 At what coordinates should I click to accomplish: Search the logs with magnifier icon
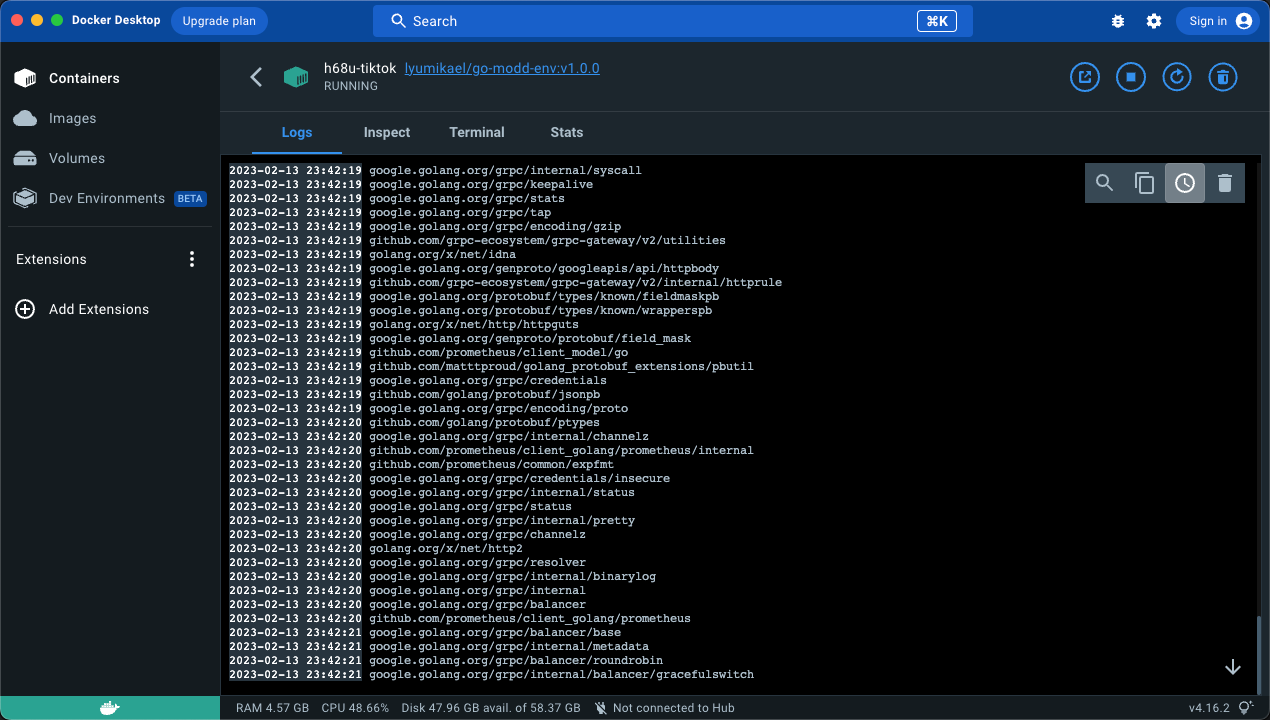coord(1105,183)
